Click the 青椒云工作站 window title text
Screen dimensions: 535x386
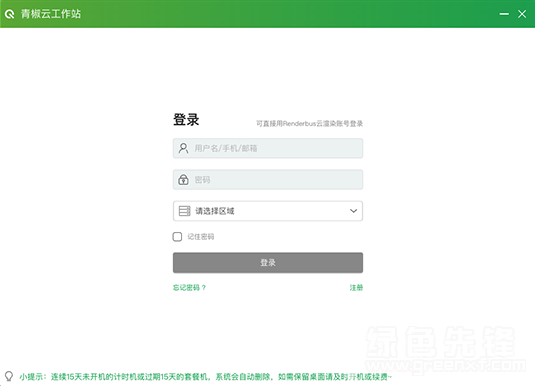click(51, 14)
